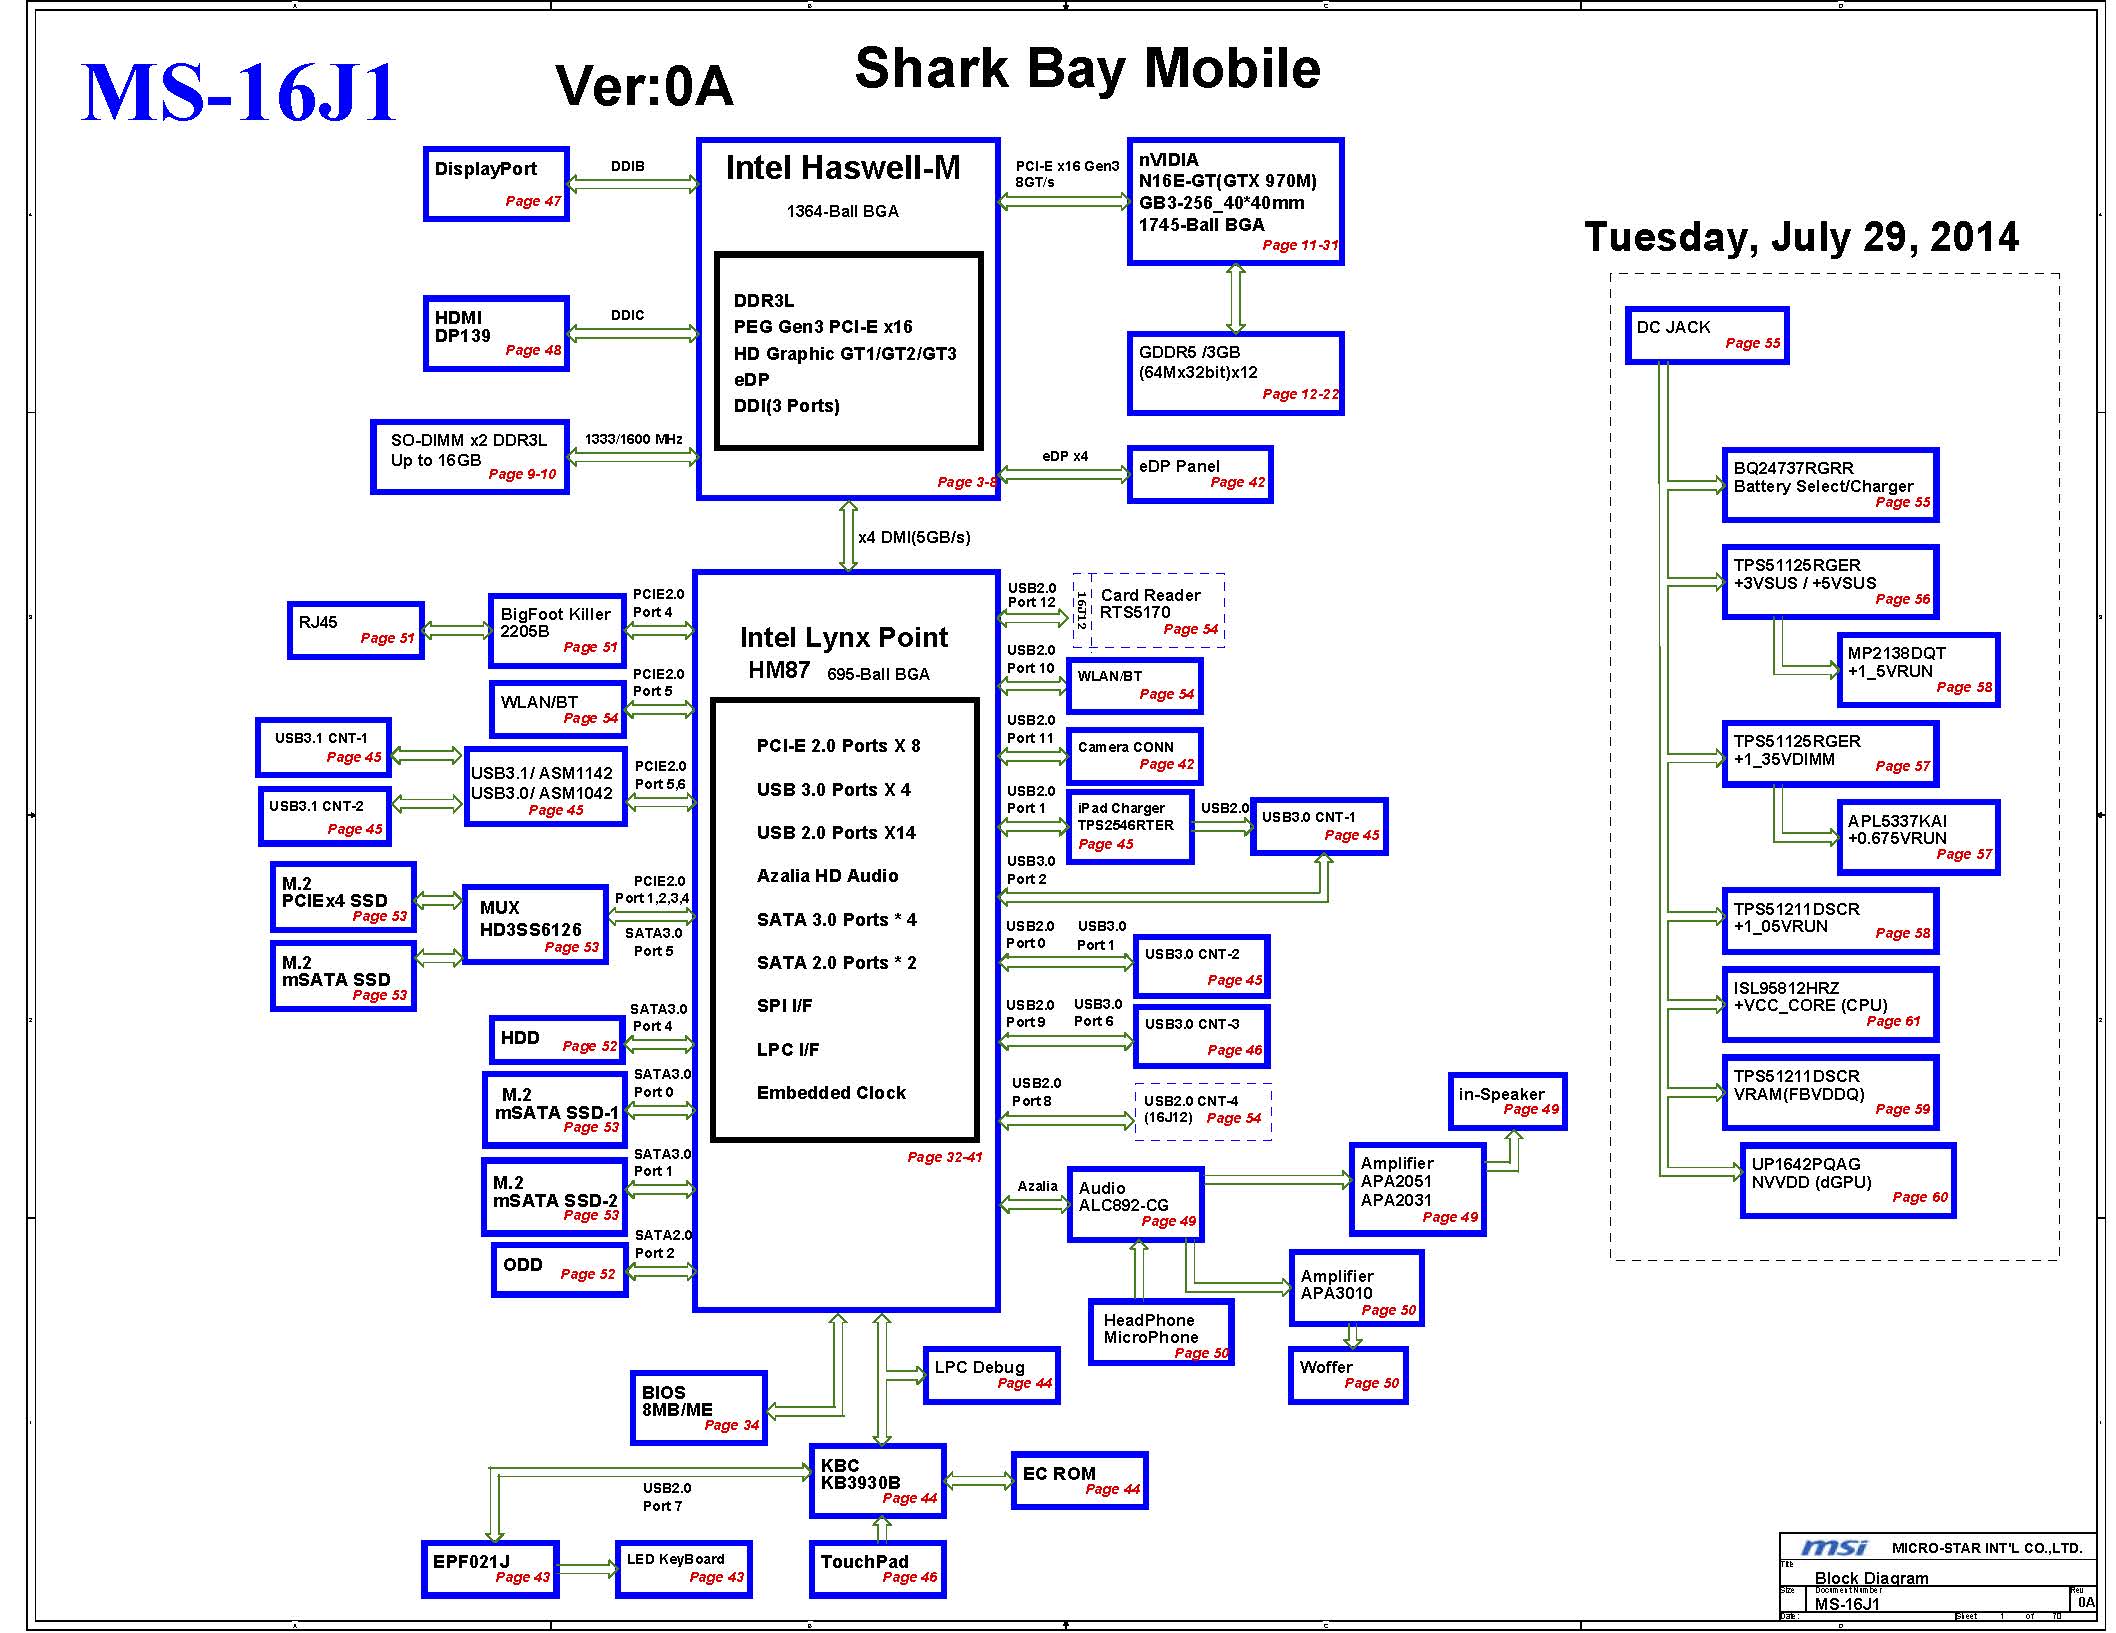Select the TPS51211DSCR +1_05VRUN block
This screenshot has height=1633, width=2116.
coord(1831,921)
